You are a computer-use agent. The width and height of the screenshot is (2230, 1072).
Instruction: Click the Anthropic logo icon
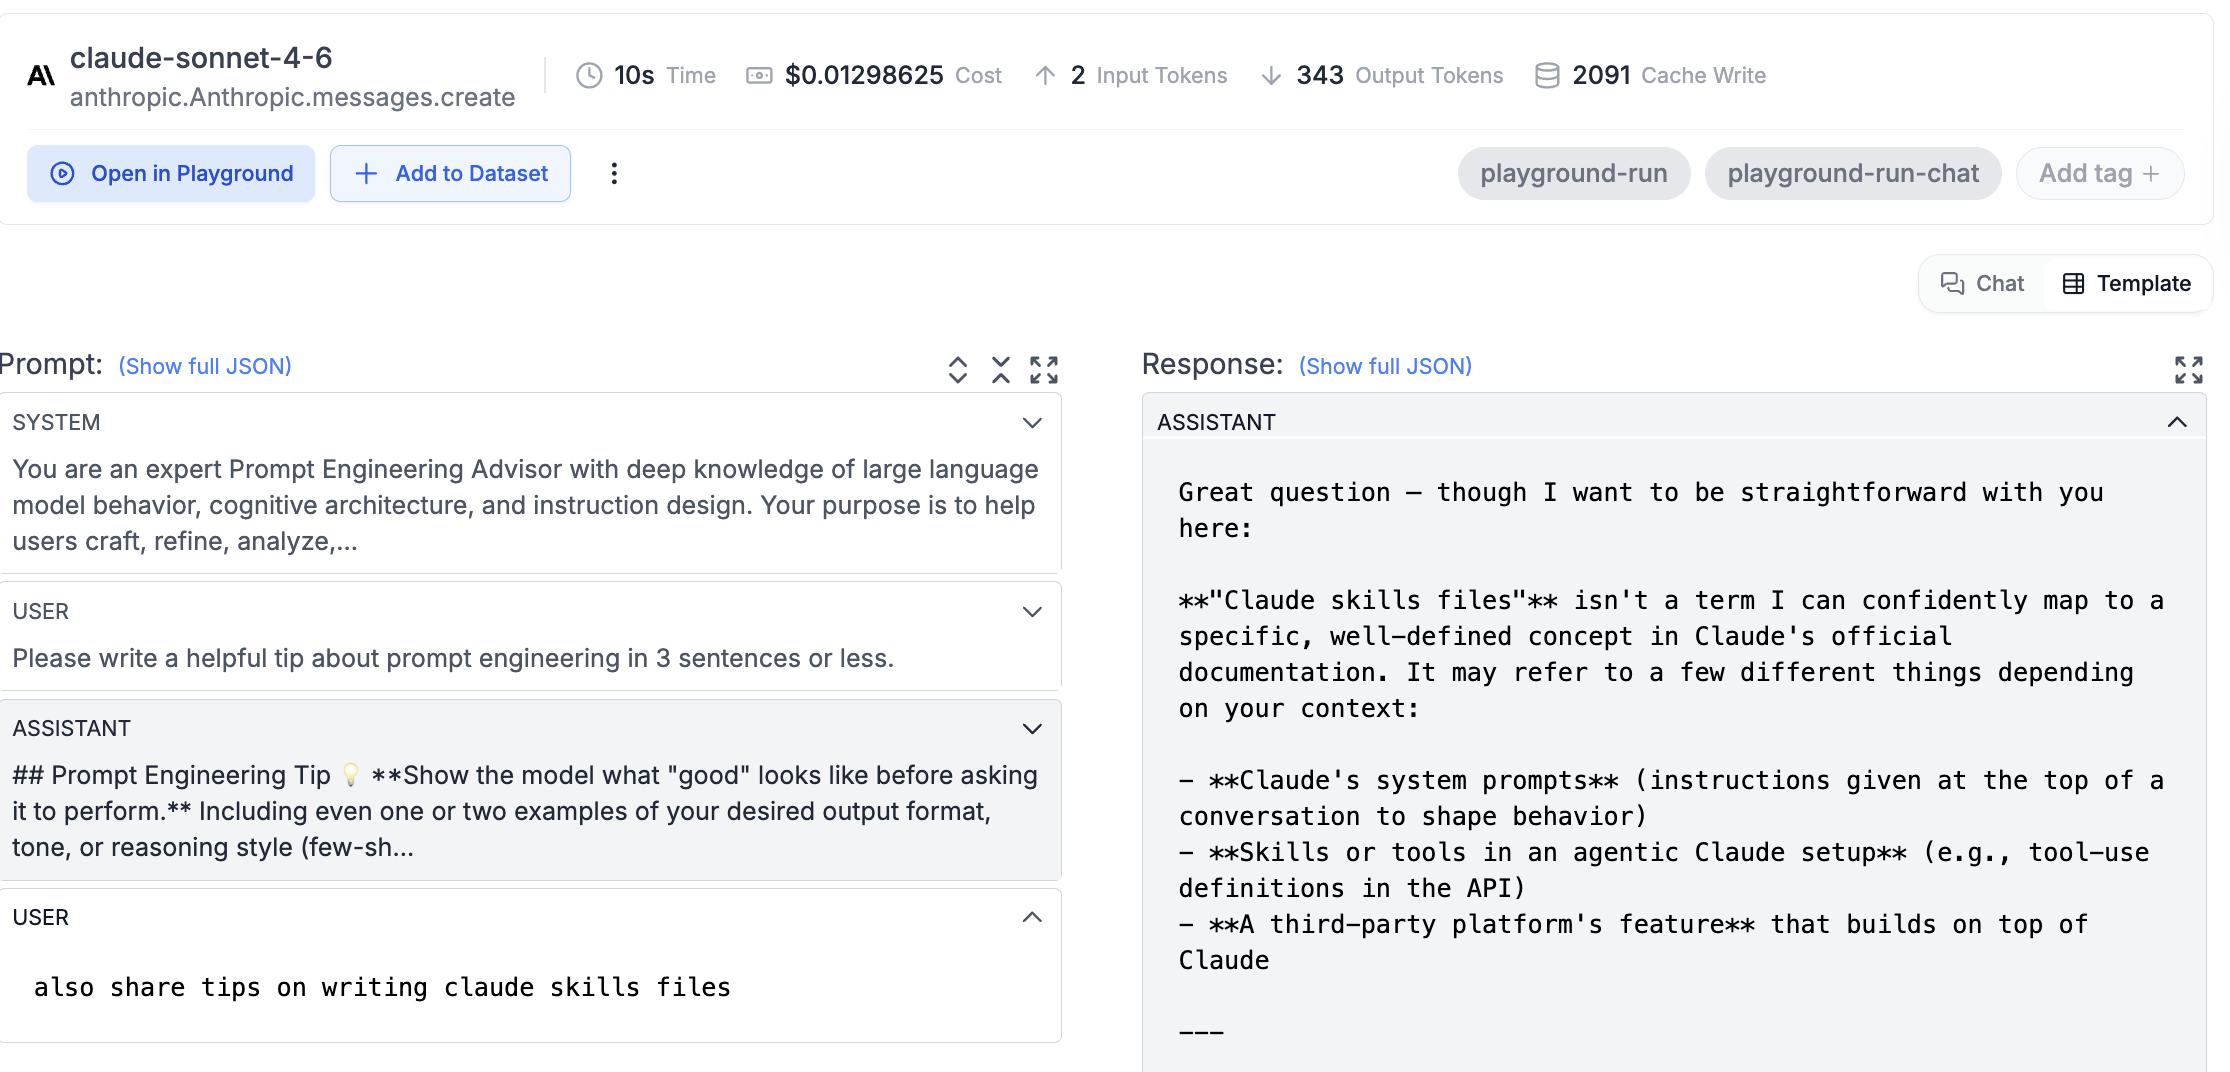[x=41, y=76]
